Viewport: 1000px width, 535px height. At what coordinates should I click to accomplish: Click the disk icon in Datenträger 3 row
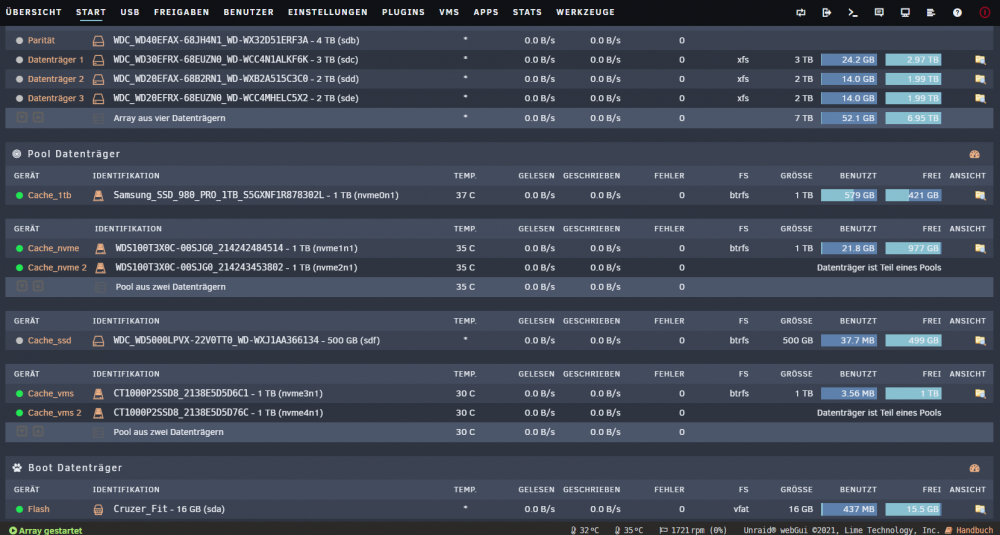pos(98,99)
